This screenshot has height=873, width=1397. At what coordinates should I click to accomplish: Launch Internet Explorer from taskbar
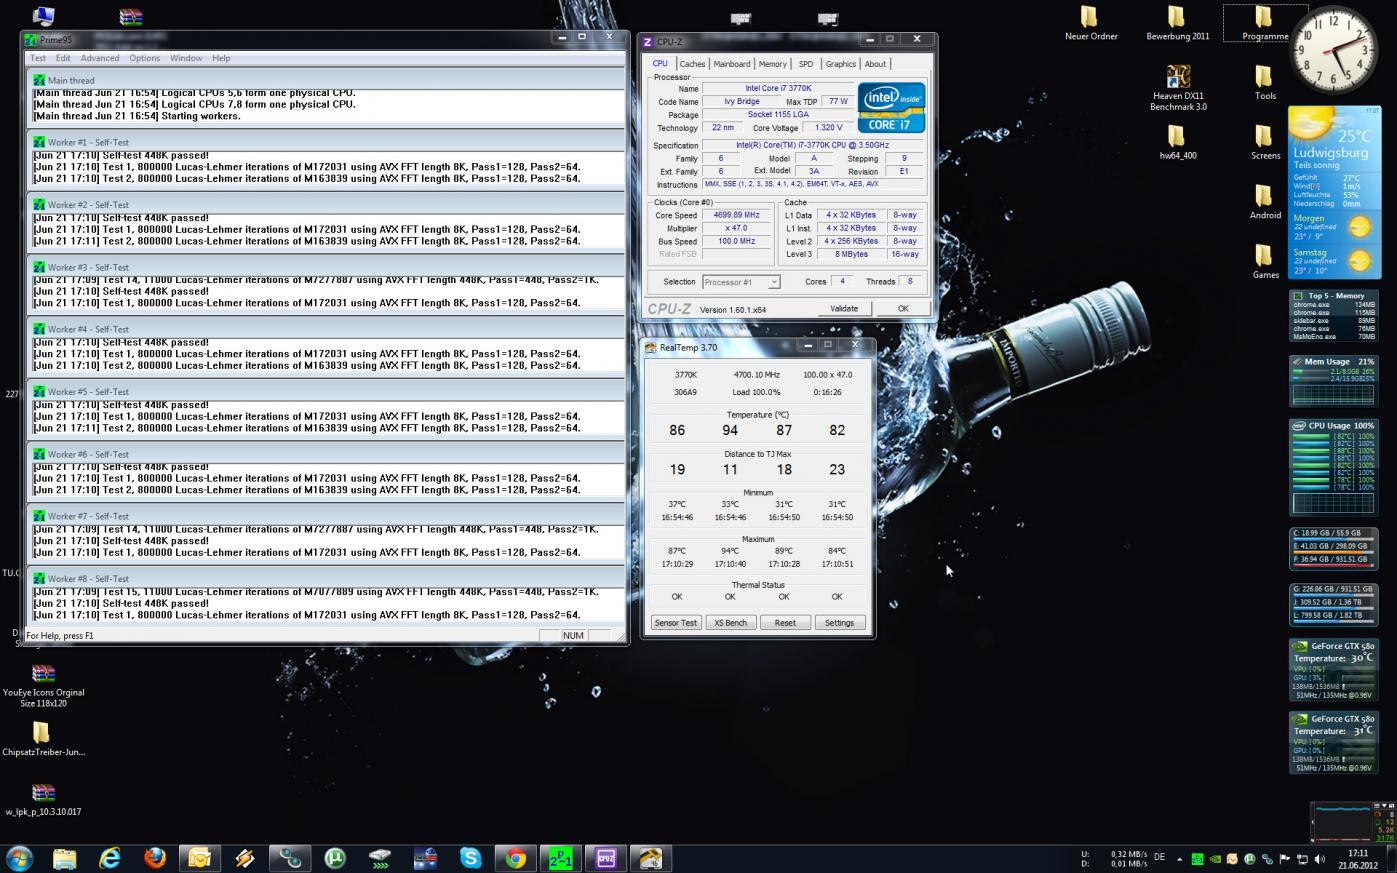pos(109,858)
